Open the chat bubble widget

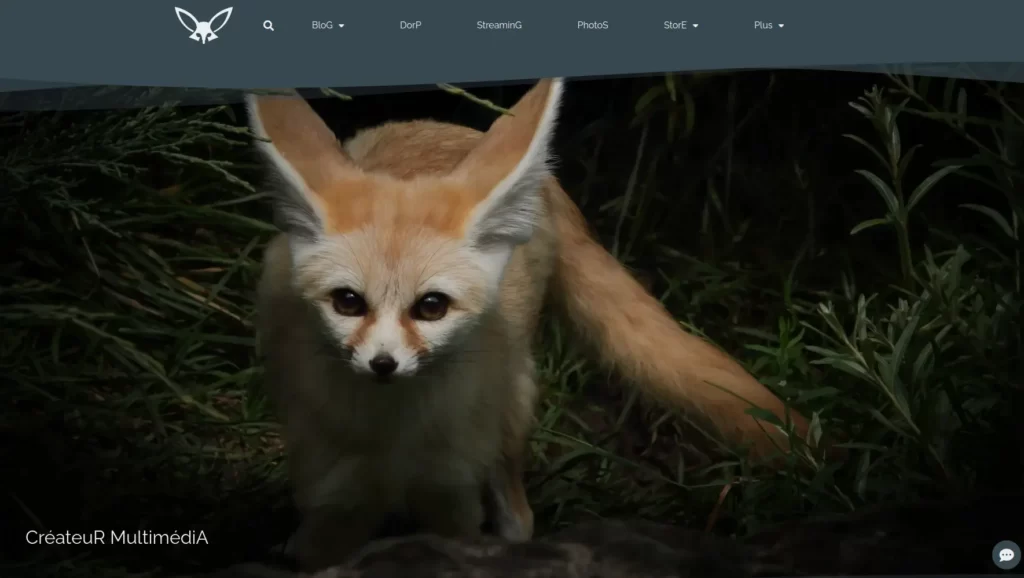click(x=1006, y=555)
